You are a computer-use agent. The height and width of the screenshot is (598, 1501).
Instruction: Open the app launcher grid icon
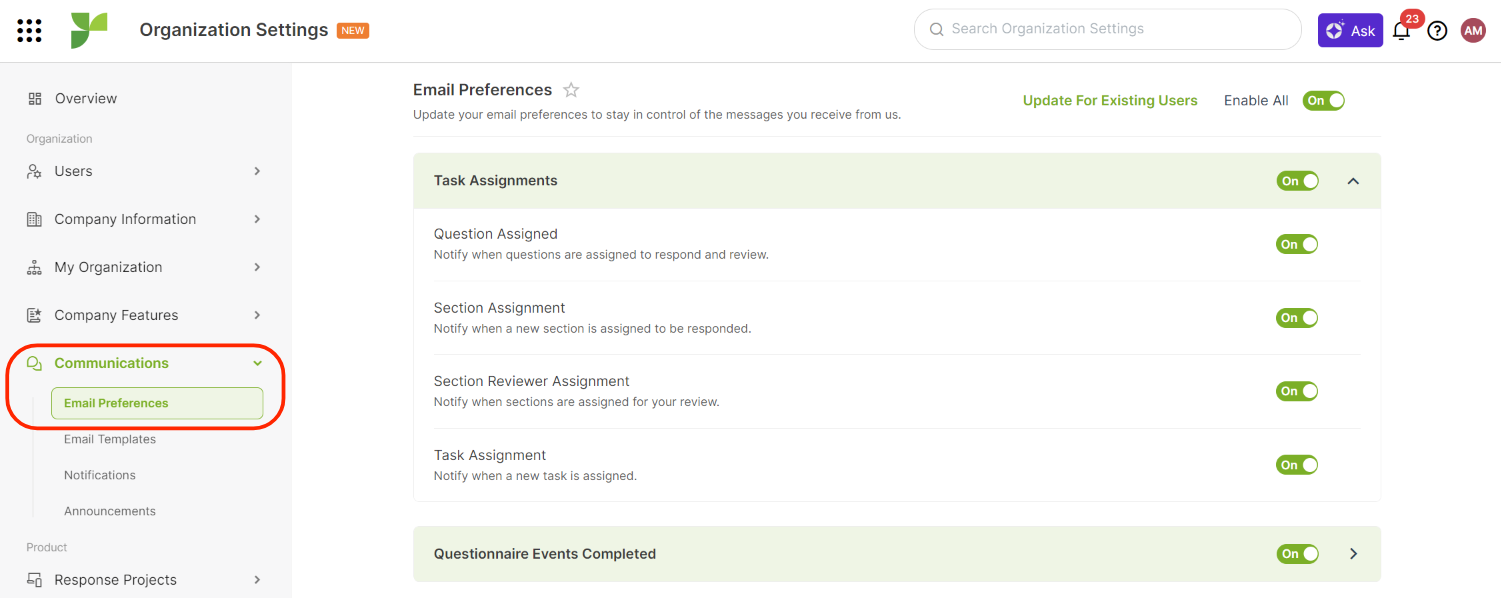tap(30, 30)
